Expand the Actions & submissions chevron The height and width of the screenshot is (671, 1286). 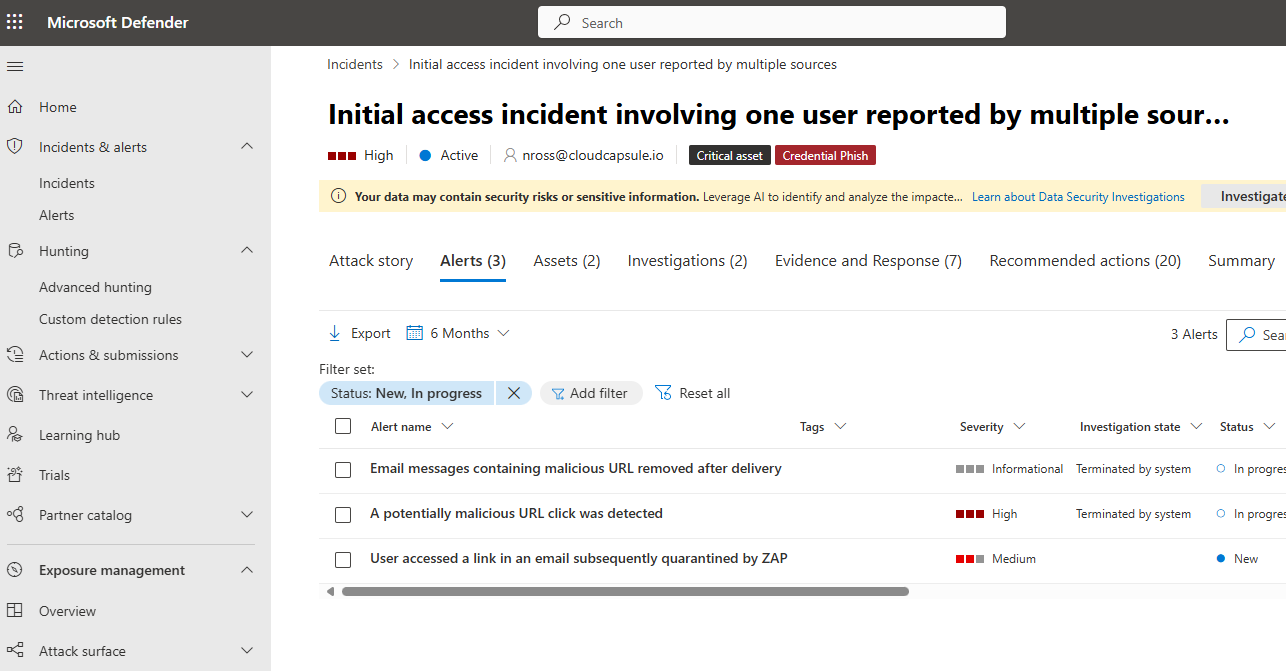coord(247,355)
